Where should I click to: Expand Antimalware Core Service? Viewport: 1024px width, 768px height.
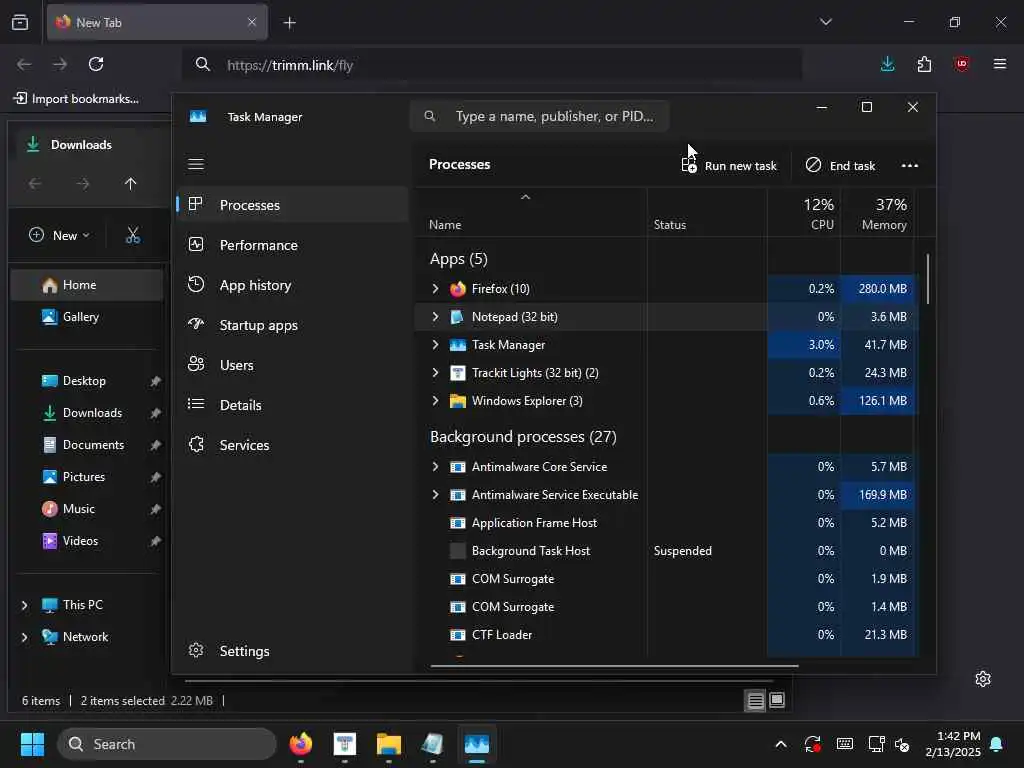coord(436,467)
